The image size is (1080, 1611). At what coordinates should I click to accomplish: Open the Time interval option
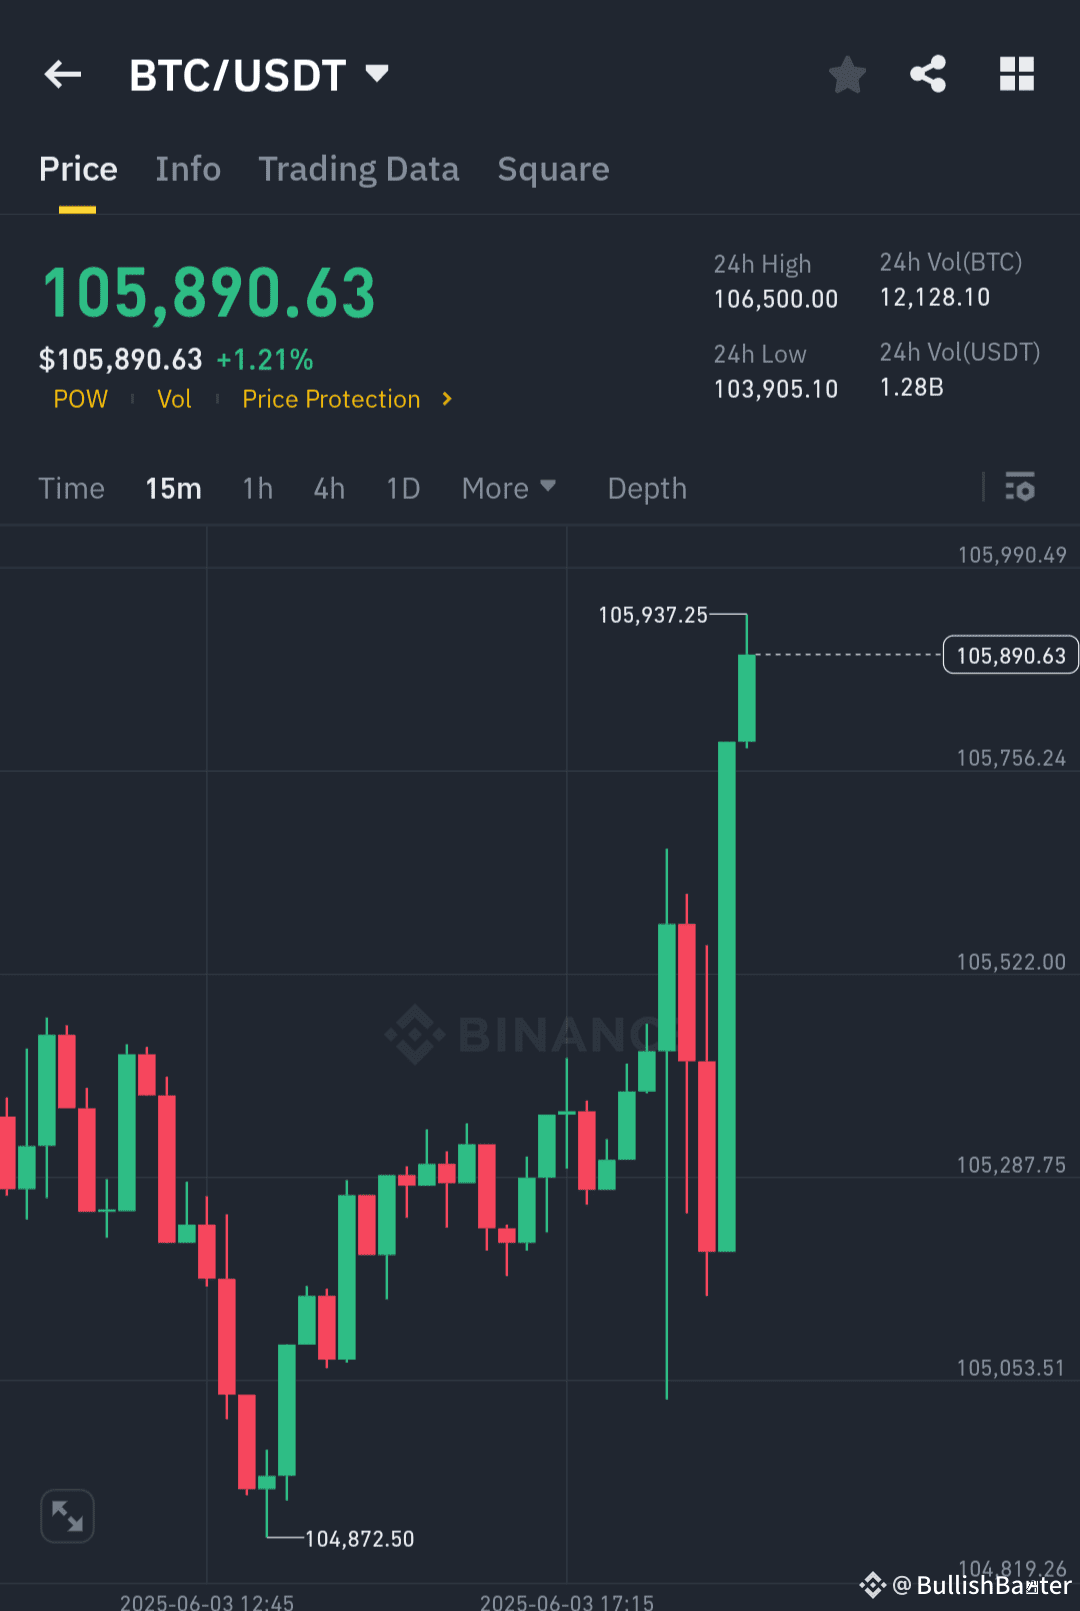[x=71, y=488]
